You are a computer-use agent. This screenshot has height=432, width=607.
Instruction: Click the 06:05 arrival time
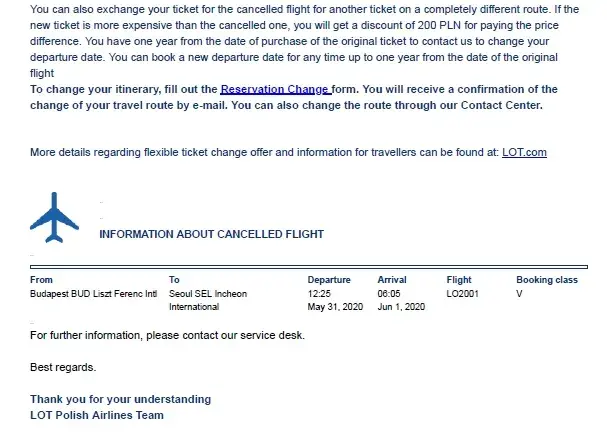click(x=389, y=294)
